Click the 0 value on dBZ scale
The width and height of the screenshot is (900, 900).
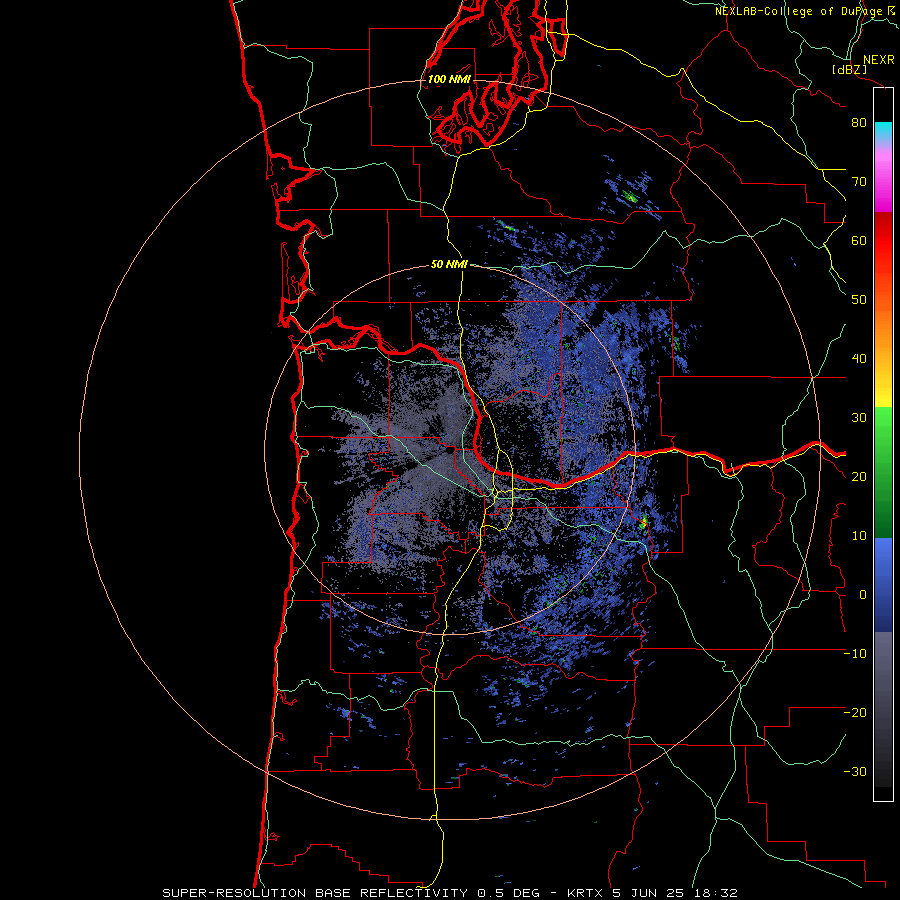(863, 595)
